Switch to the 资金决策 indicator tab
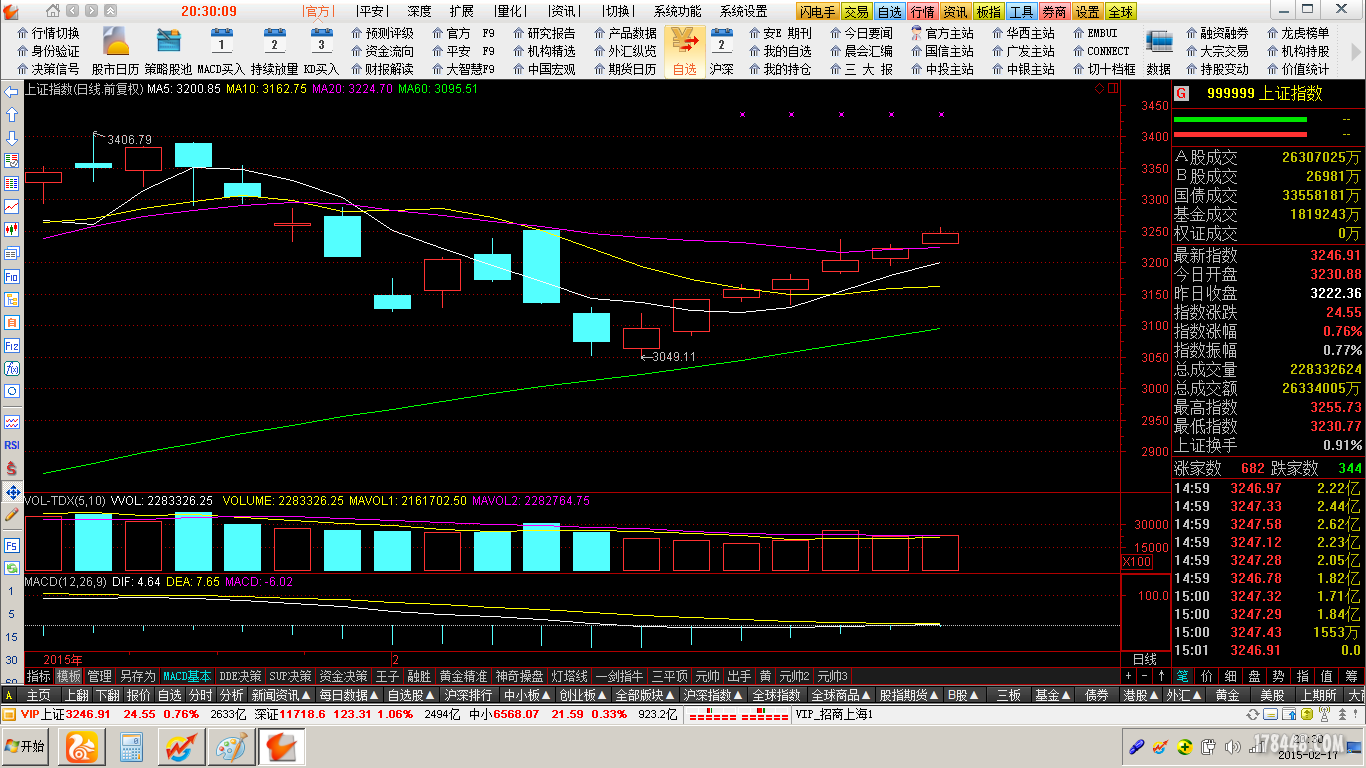 pyautogui.click(x=344, y=676)
